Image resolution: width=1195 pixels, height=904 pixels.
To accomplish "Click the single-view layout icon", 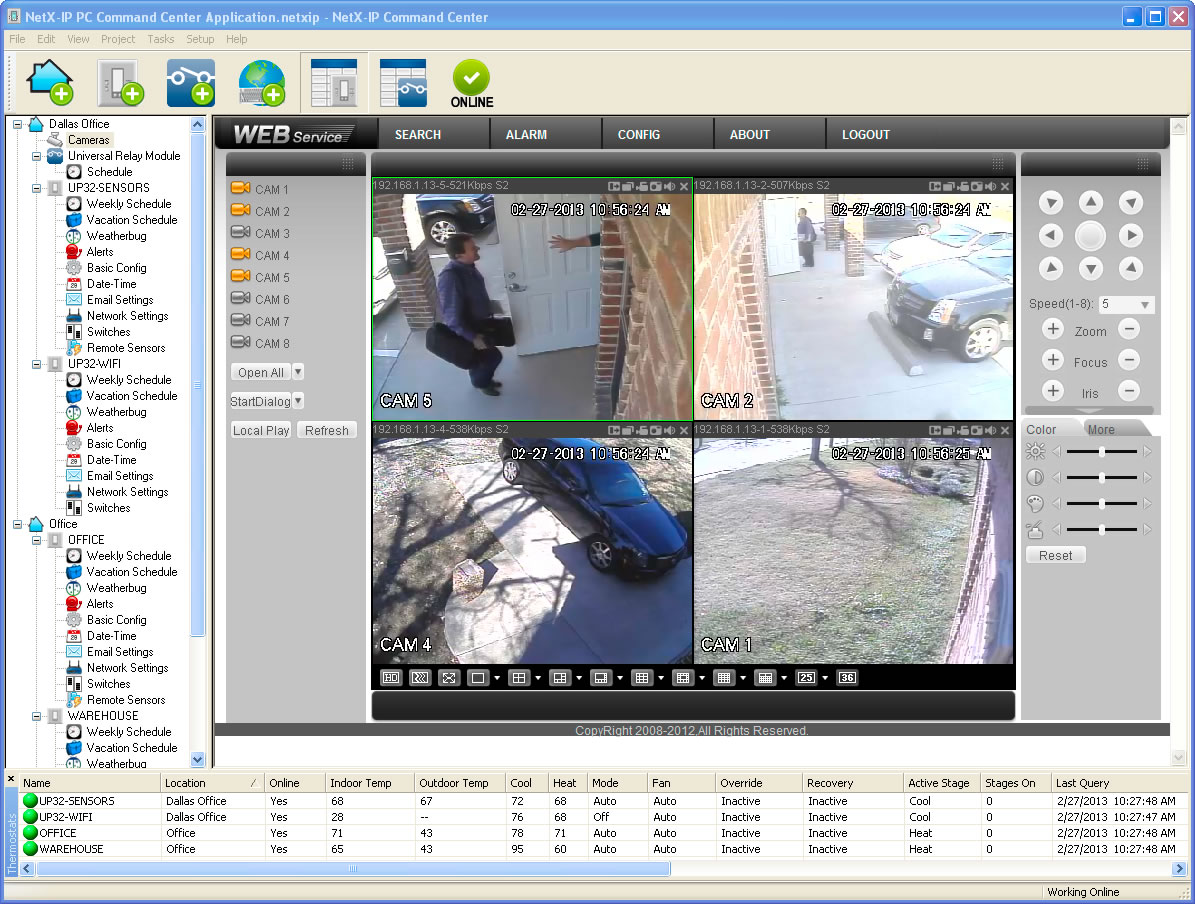I will tap(478, 678).
